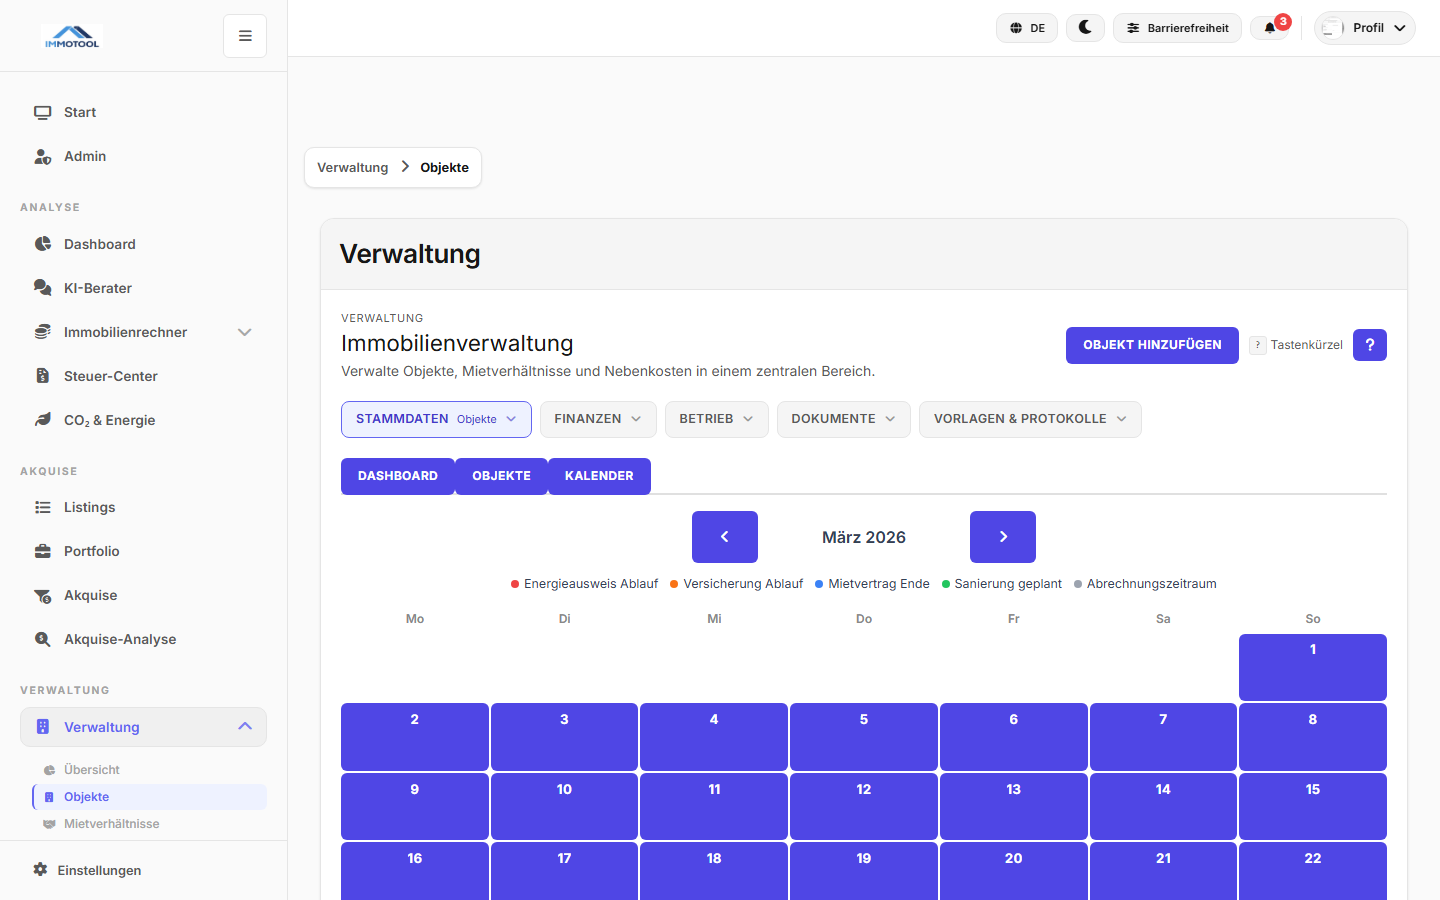The width and height of the screenshot is (1440, 900).
Task: Open Verwaltung via the breadcrumb
Action: click(352, 167)
